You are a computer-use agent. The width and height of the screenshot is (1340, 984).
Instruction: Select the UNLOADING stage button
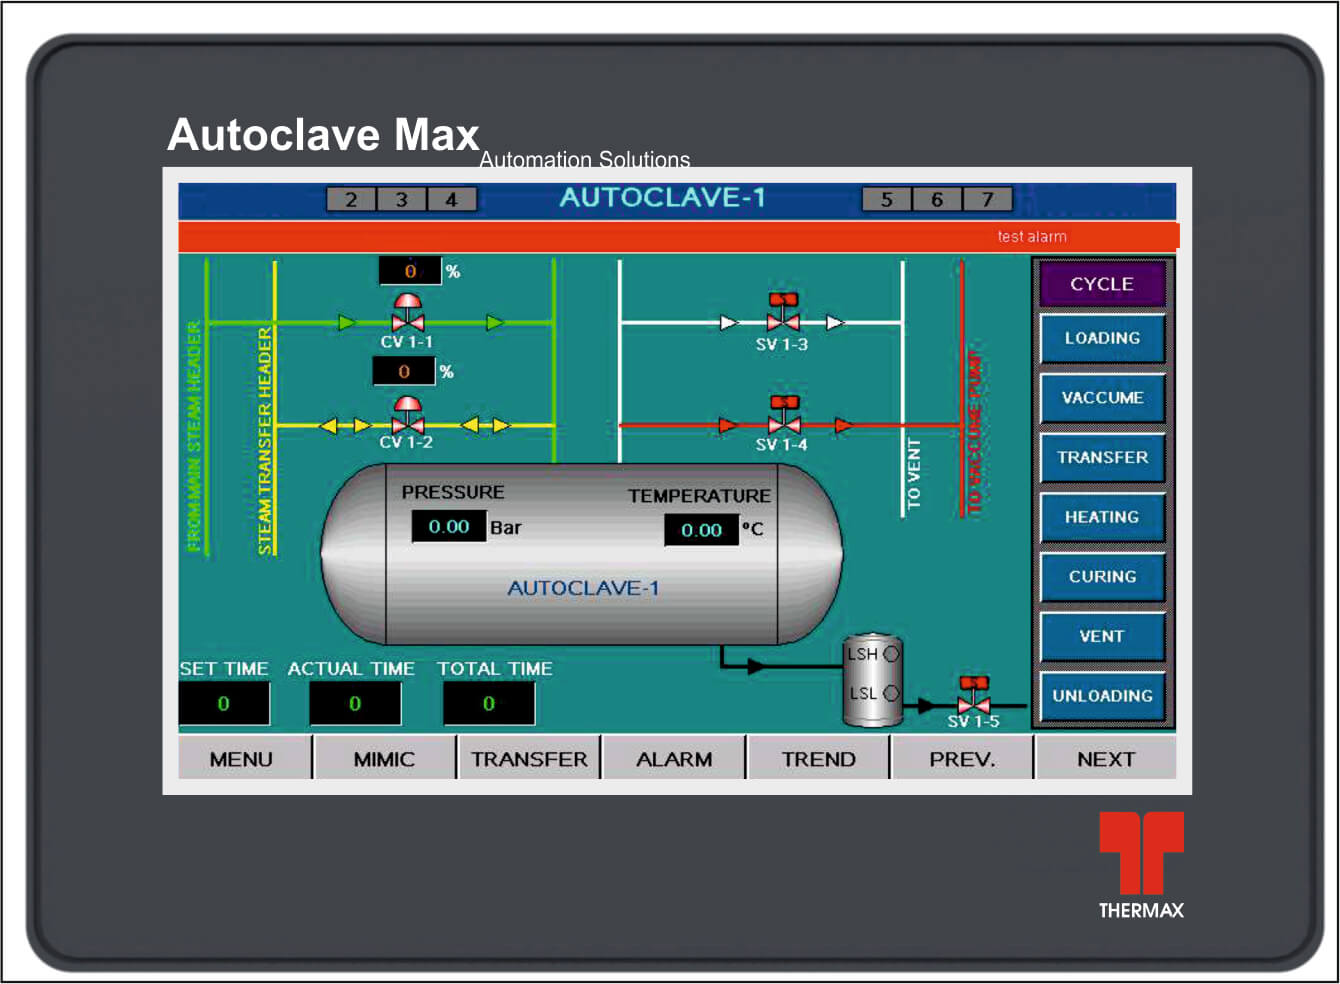tap(1102, 696)
